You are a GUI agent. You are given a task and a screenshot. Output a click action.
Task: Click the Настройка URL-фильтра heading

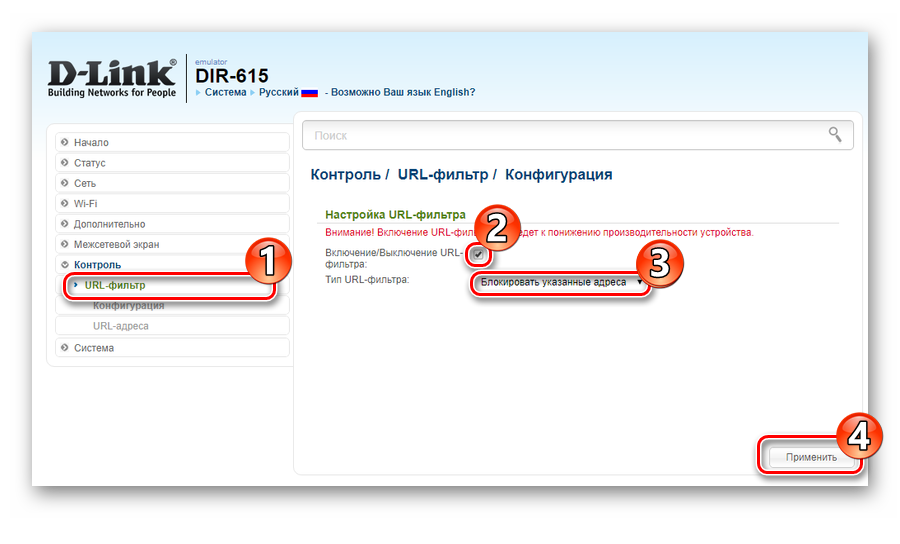pos(395,215)
